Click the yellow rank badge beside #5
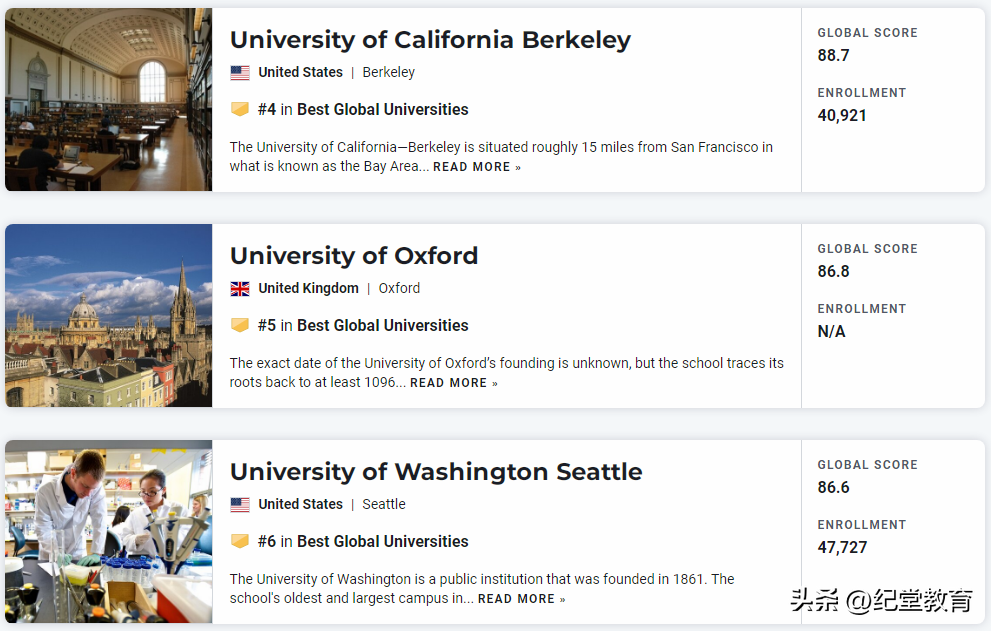991x631 pixels. [x=240, y=325]
